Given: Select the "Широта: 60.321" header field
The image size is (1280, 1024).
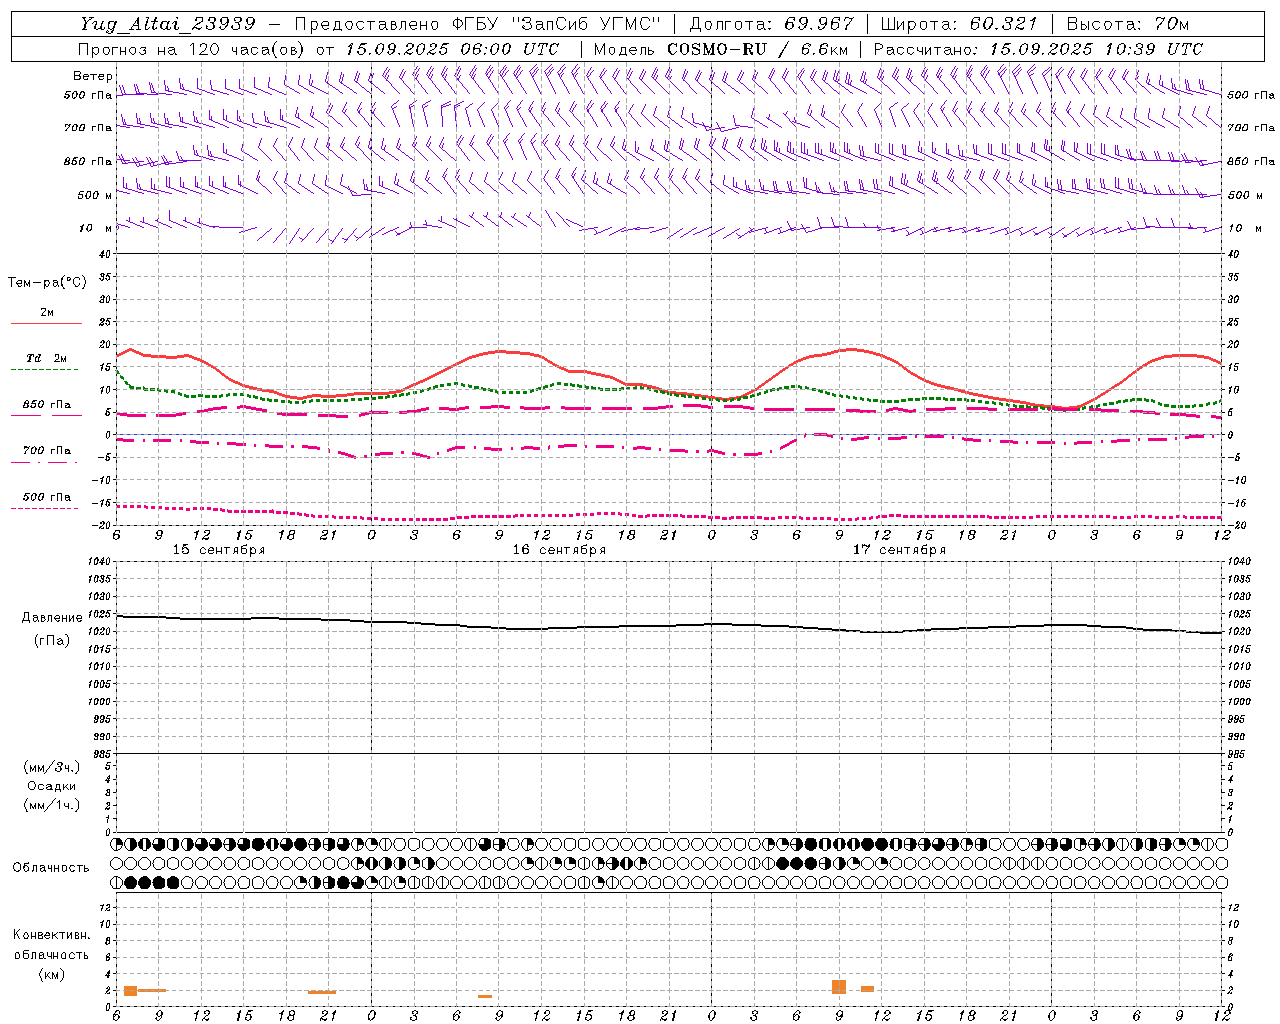Looking at the screenshot, I should point(959,24).
